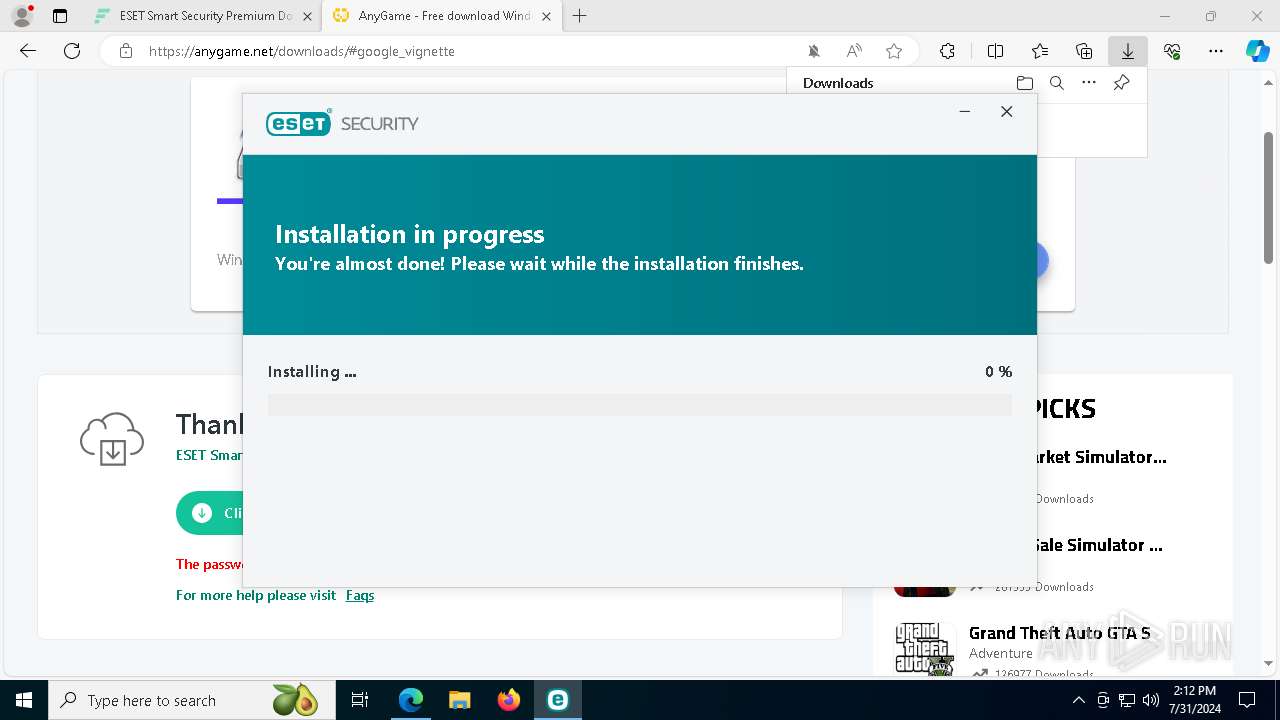Click the Edge profile avatar icon

[x=21, y=16]
